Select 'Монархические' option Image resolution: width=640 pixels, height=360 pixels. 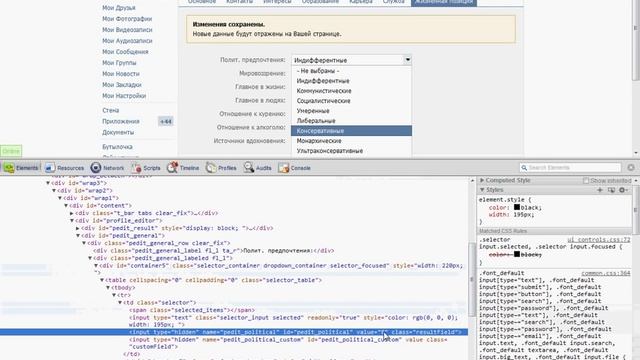[351, 141]
